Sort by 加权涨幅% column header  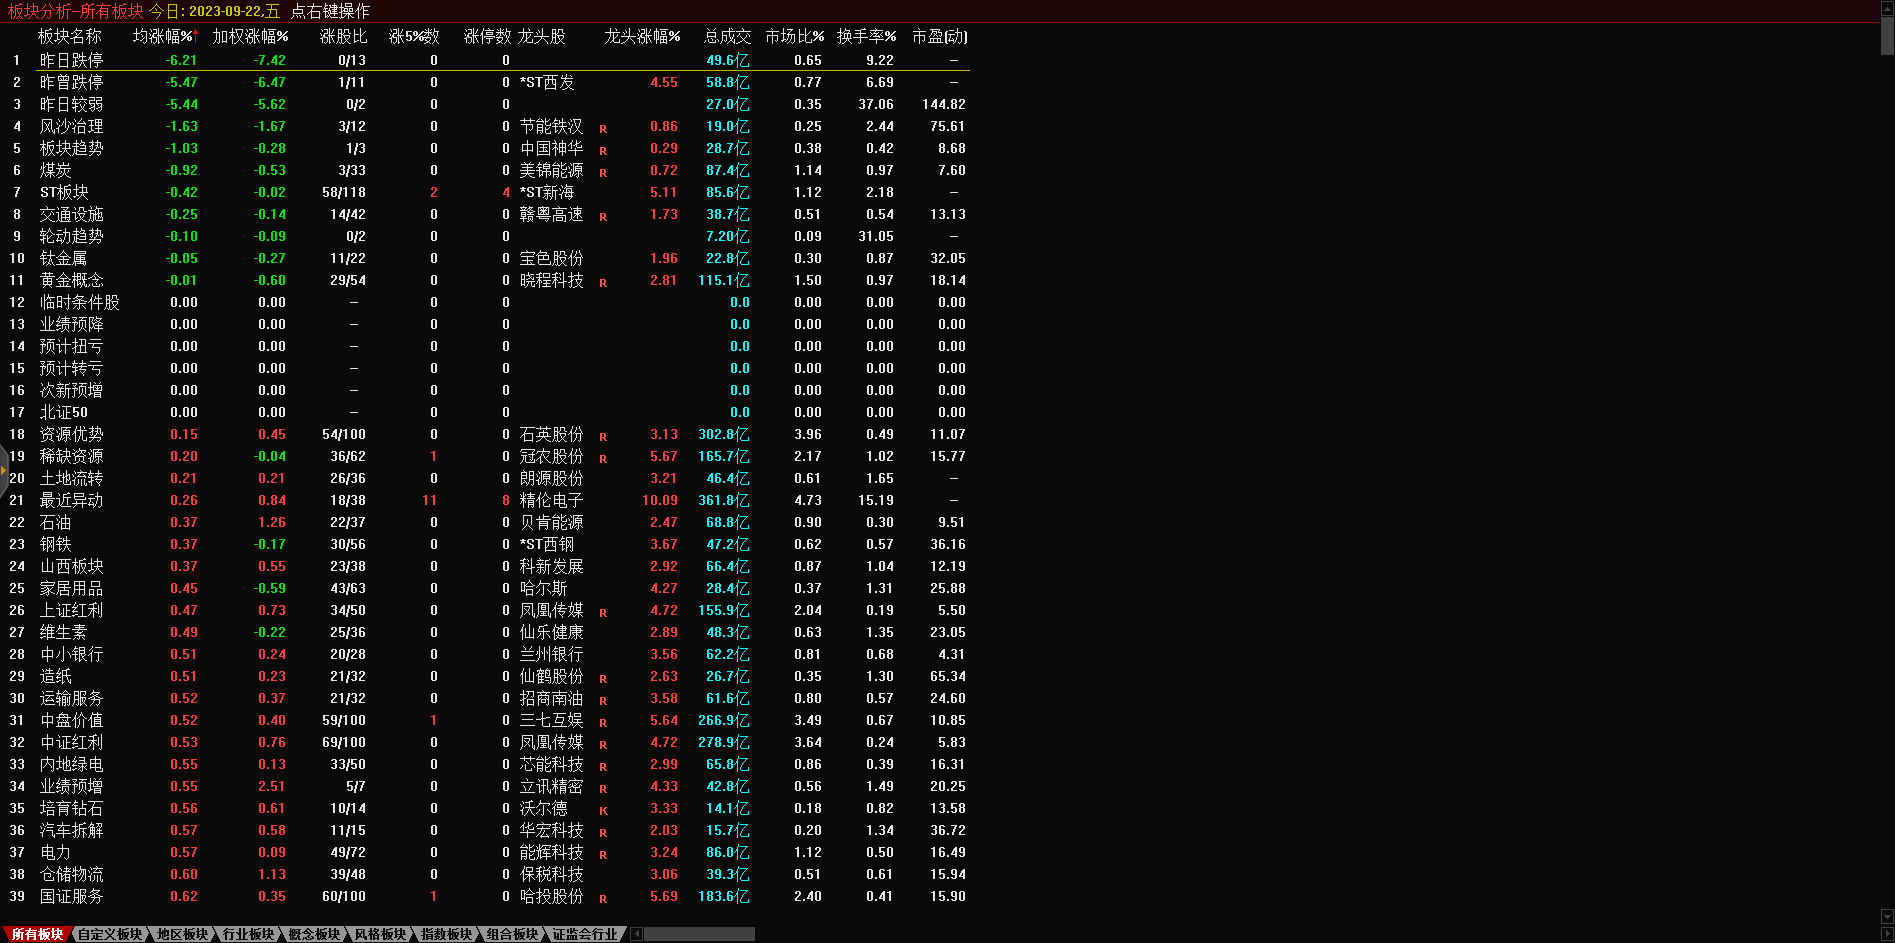point(250,37)
